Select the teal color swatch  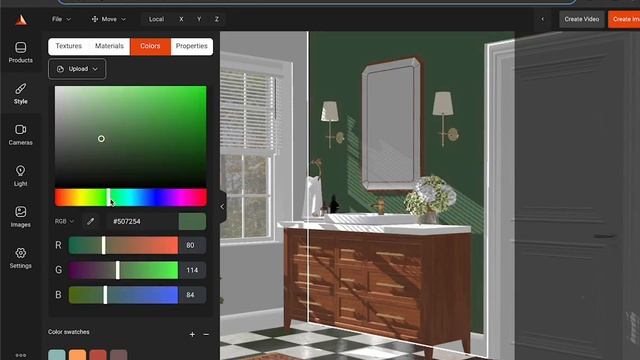[x=57, y=355]
